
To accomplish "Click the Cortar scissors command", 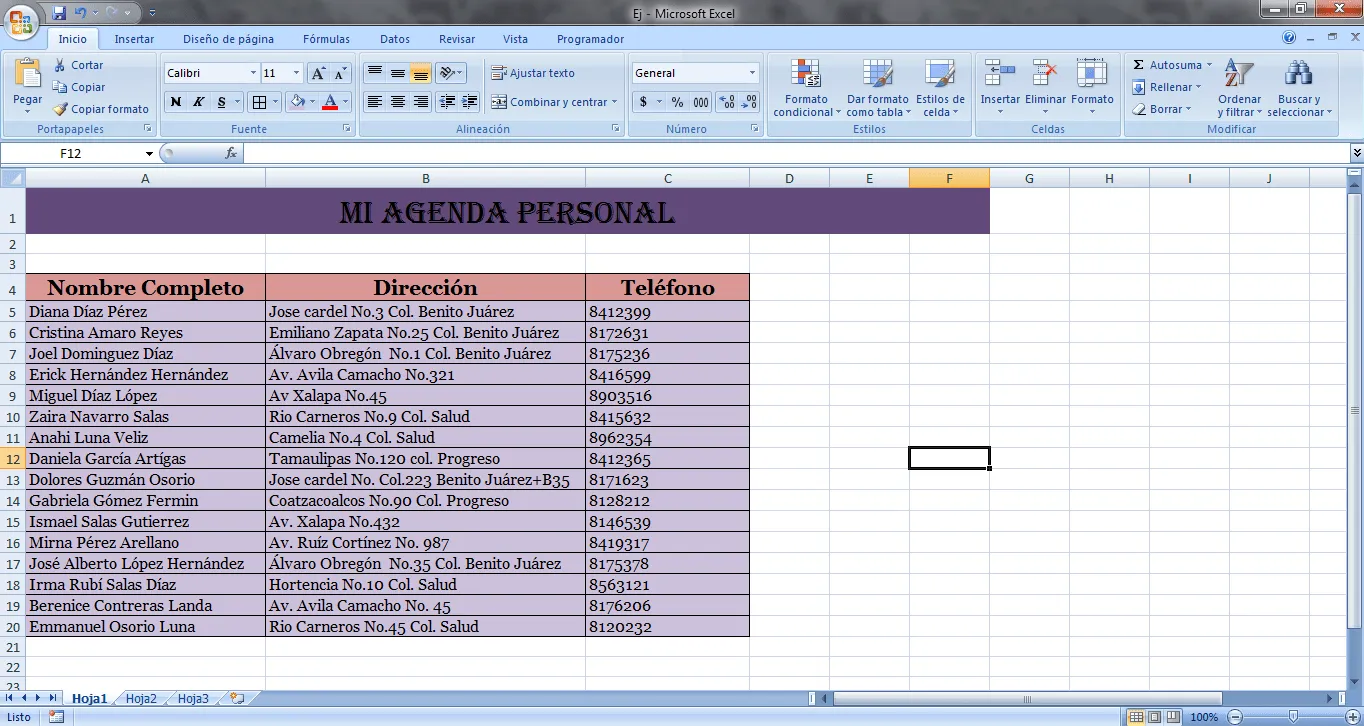I will coord(78,65).
